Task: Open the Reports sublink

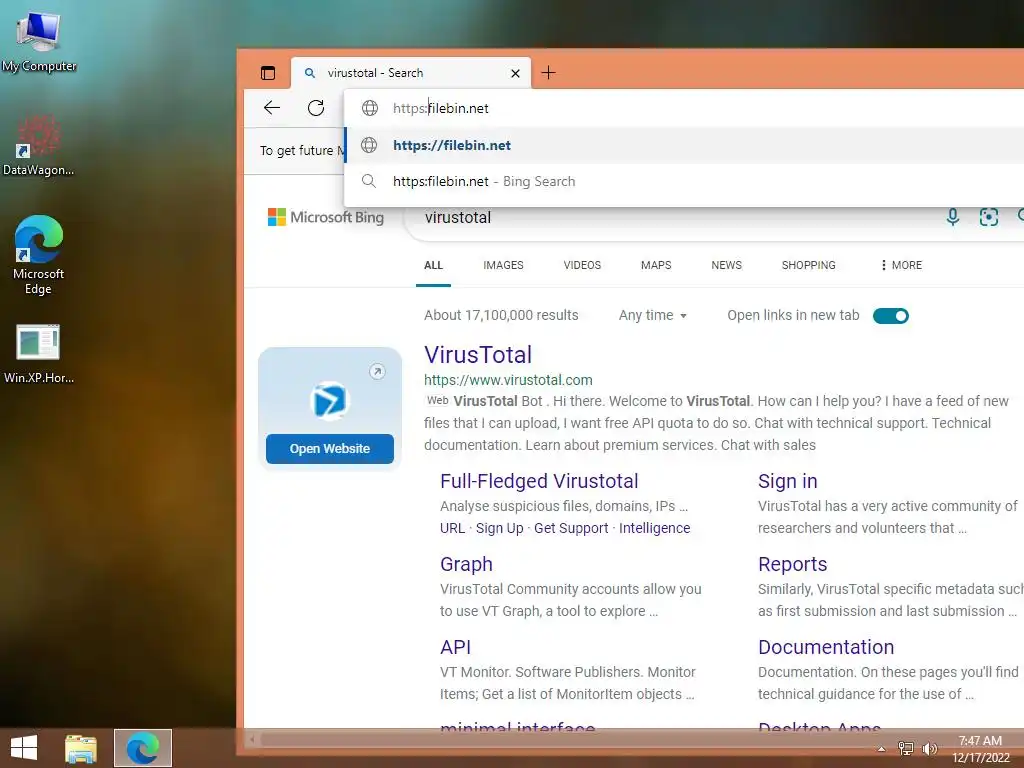Action: point(792,564)
